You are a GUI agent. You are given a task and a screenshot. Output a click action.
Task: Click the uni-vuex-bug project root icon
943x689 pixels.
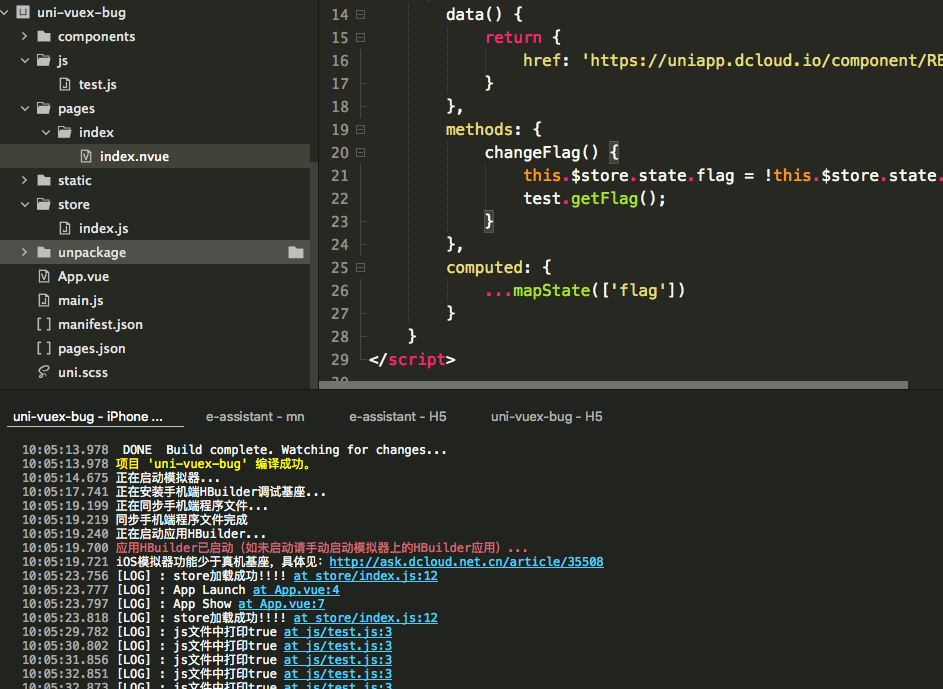click(24, 13)
